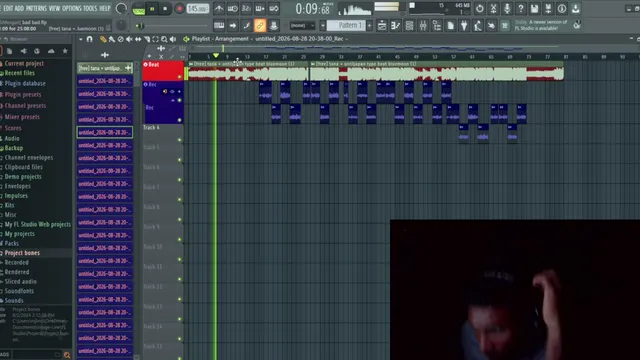
Task: Click the Pattern 1 selector
Action: [x=346, y=26]
